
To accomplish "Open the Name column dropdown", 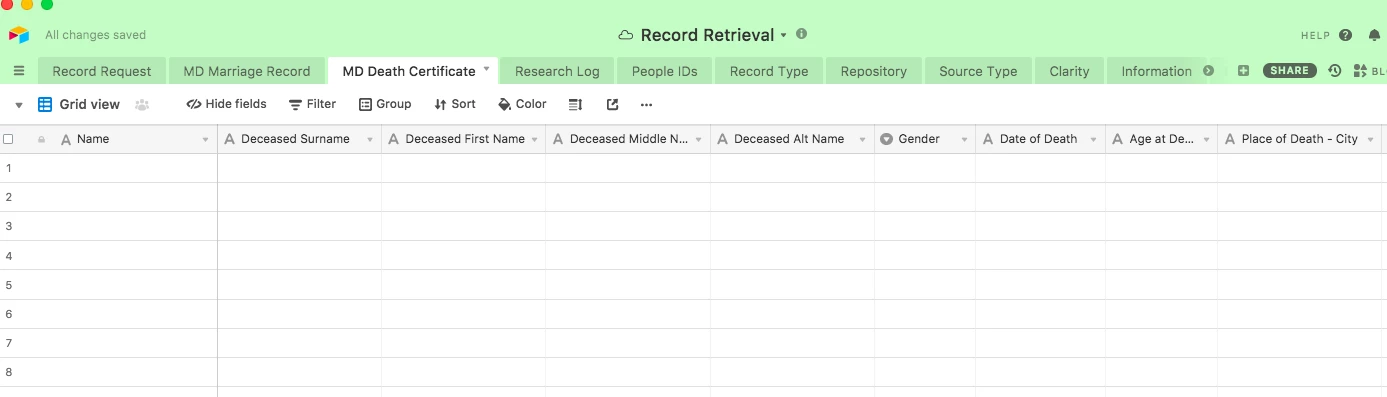I will (x=205, y=140).
